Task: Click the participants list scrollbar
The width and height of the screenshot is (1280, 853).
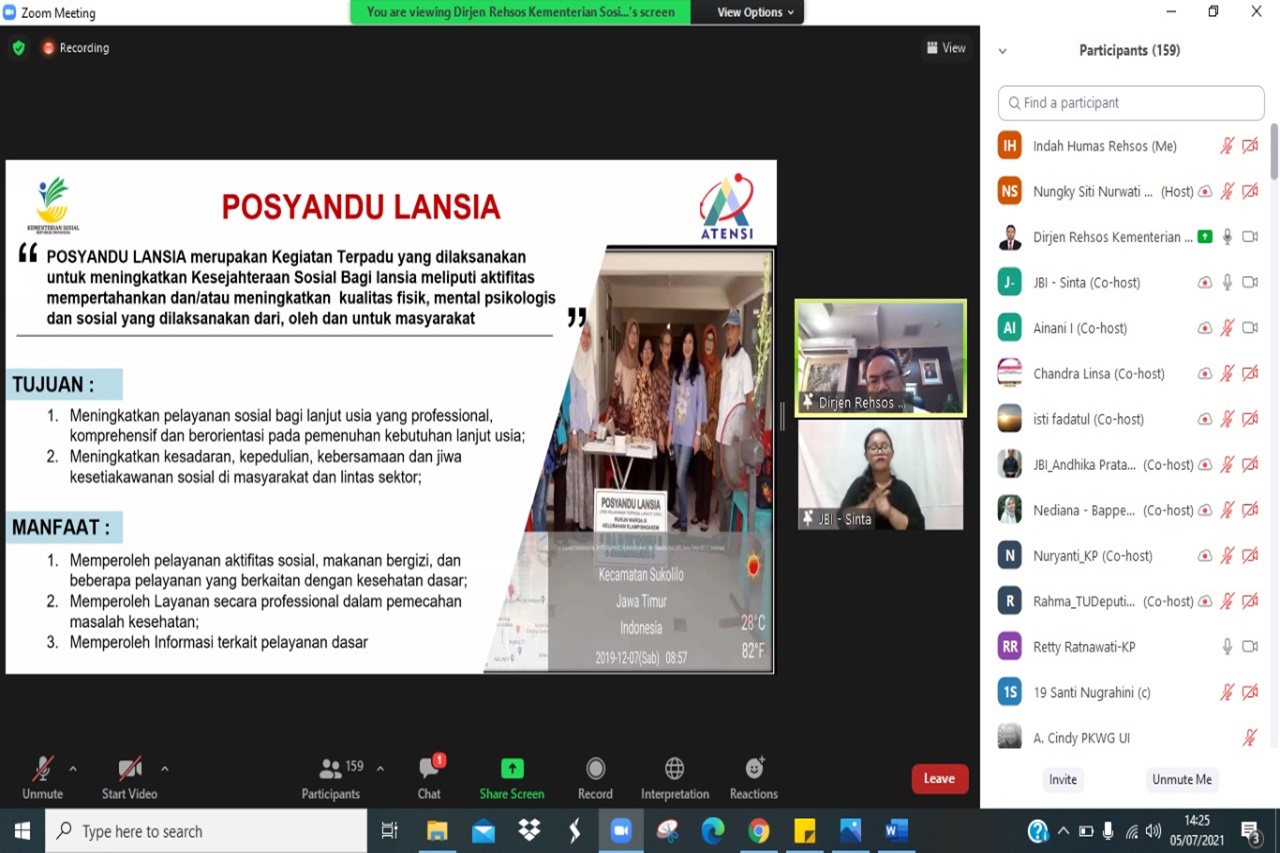Action: pyautogui.click(x=1274, y=152)
